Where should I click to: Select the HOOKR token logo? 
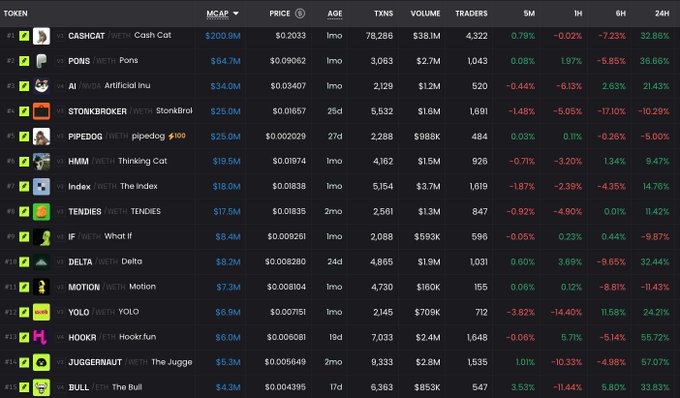tap(41, 337)
